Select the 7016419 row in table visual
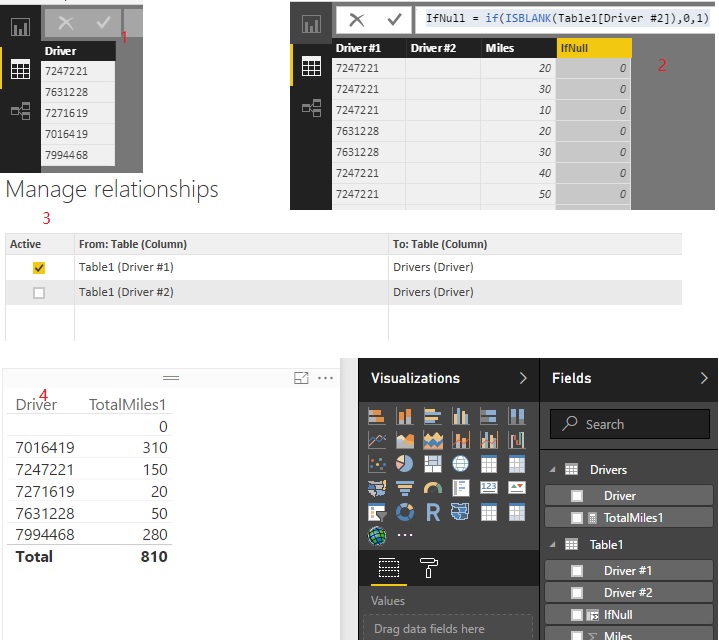Screen dimensions: 719x640 pyautogui.click(x=89, y=447)
